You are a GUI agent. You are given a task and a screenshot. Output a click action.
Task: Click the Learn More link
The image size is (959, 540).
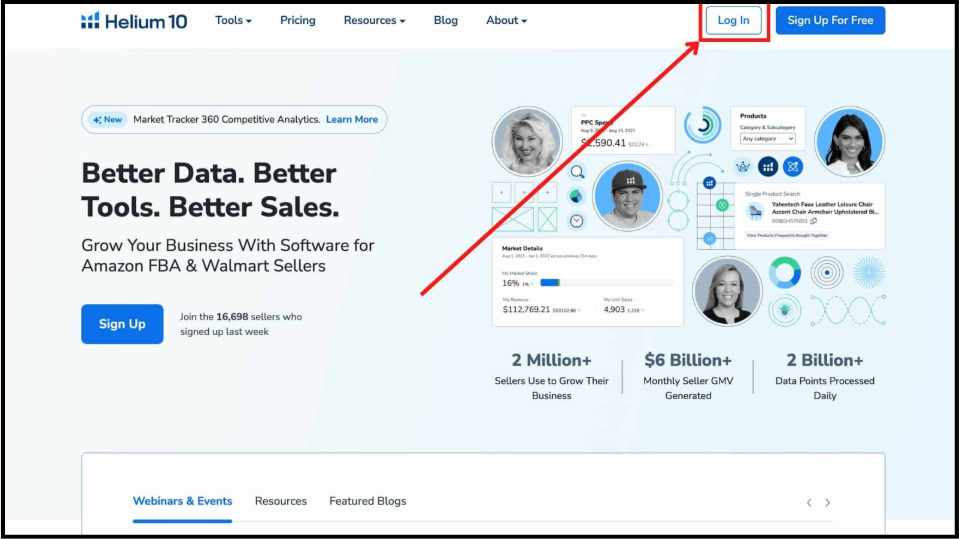click(x=352, y=120)
